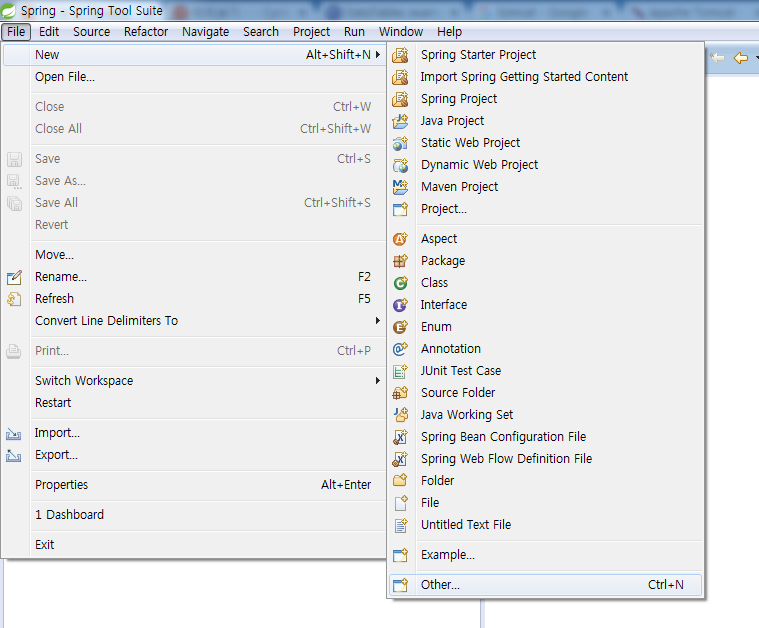Select Dynamic Web Project label

pos(479,165)
